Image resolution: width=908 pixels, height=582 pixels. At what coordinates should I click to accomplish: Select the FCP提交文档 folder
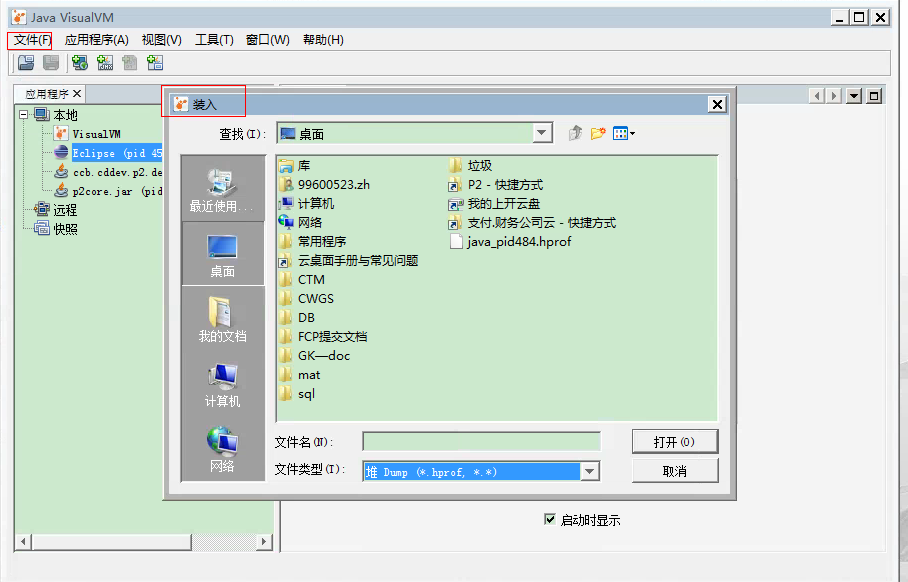[323, 336]
